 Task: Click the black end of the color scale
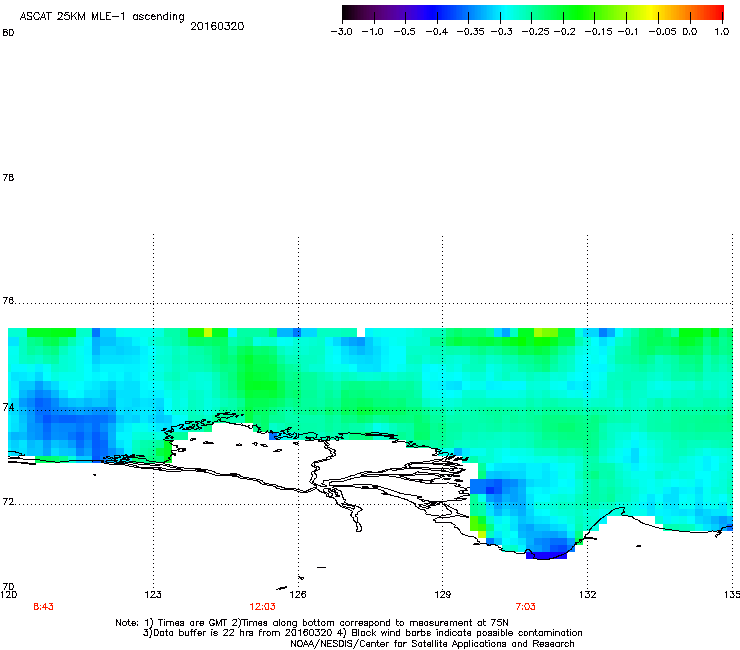pos(348,13)
